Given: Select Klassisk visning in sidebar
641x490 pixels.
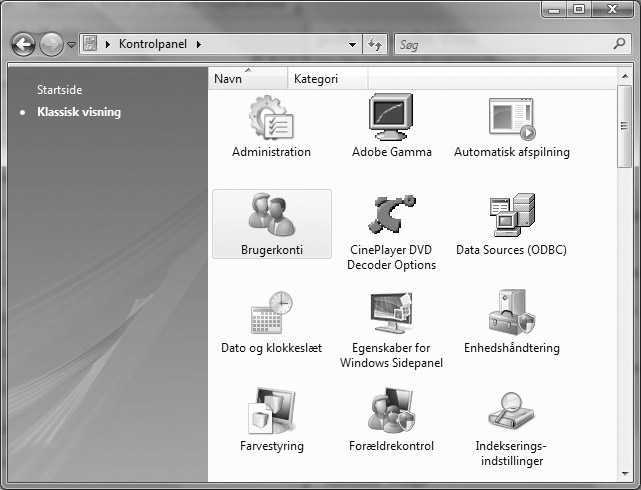Looking at the screenshot, I should tap(79, 112).
